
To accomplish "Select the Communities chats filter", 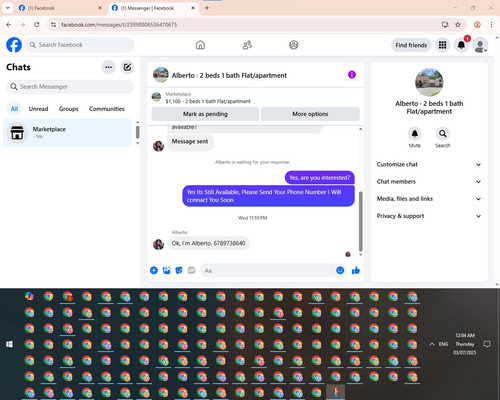I will pyautogui.click(x=107, y=109).
